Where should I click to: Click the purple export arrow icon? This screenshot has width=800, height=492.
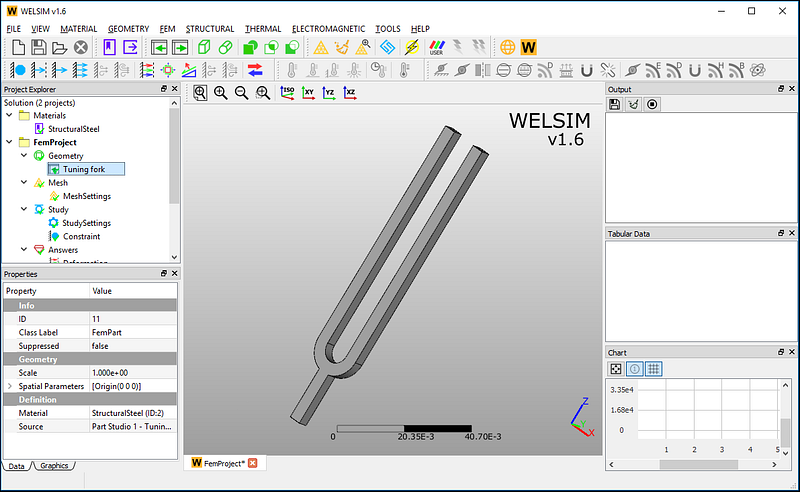(131, 47)
